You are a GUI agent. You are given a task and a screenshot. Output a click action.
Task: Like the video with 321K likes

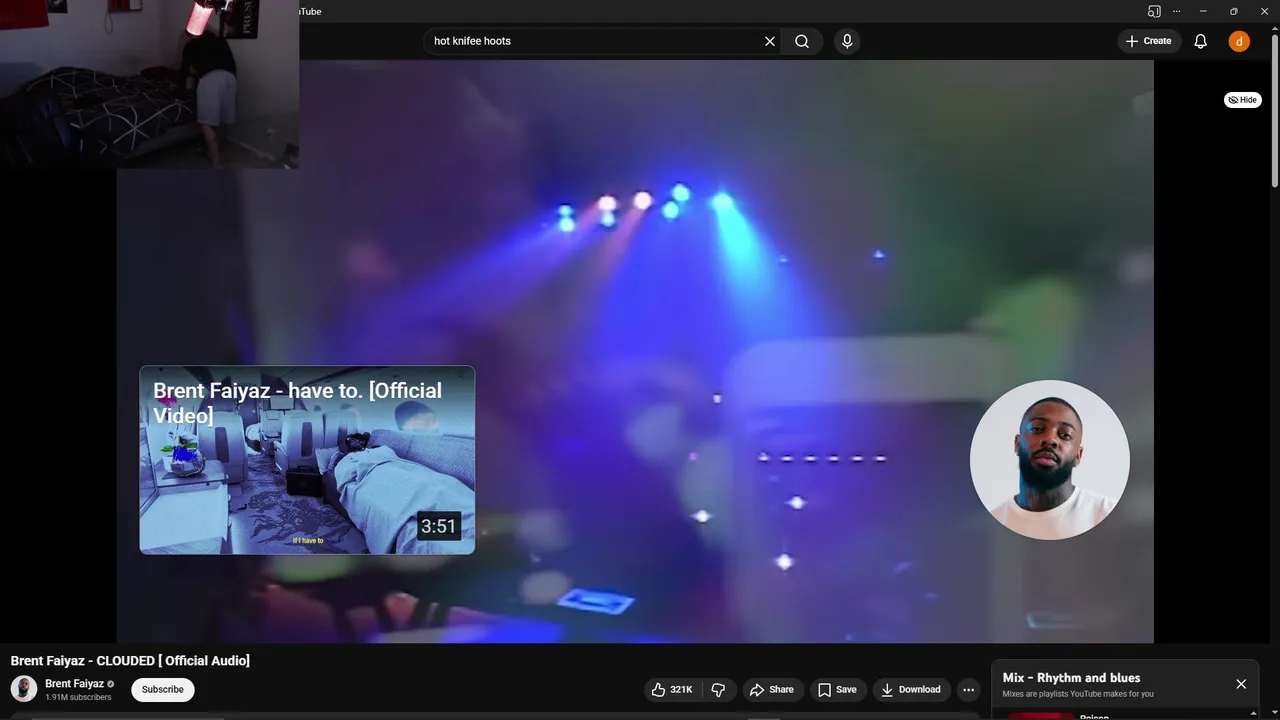coord(673,690)
